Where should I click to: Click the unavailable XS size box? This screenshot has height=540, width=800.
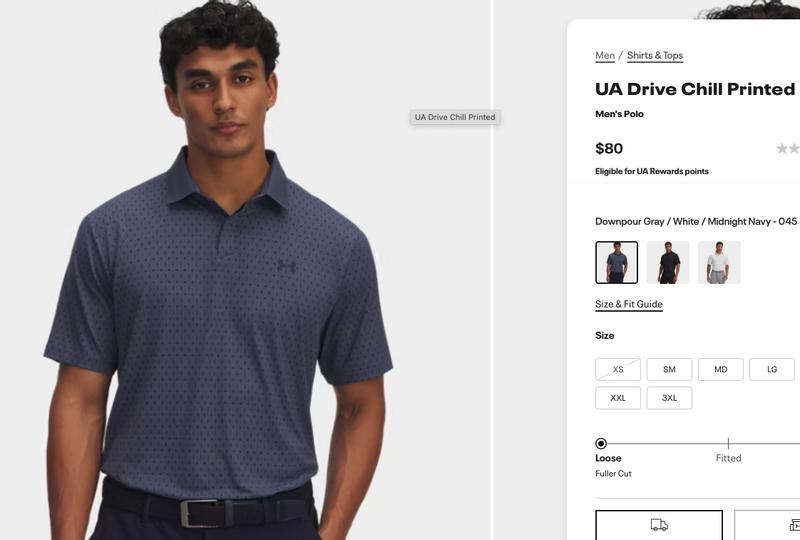point(618,370)
